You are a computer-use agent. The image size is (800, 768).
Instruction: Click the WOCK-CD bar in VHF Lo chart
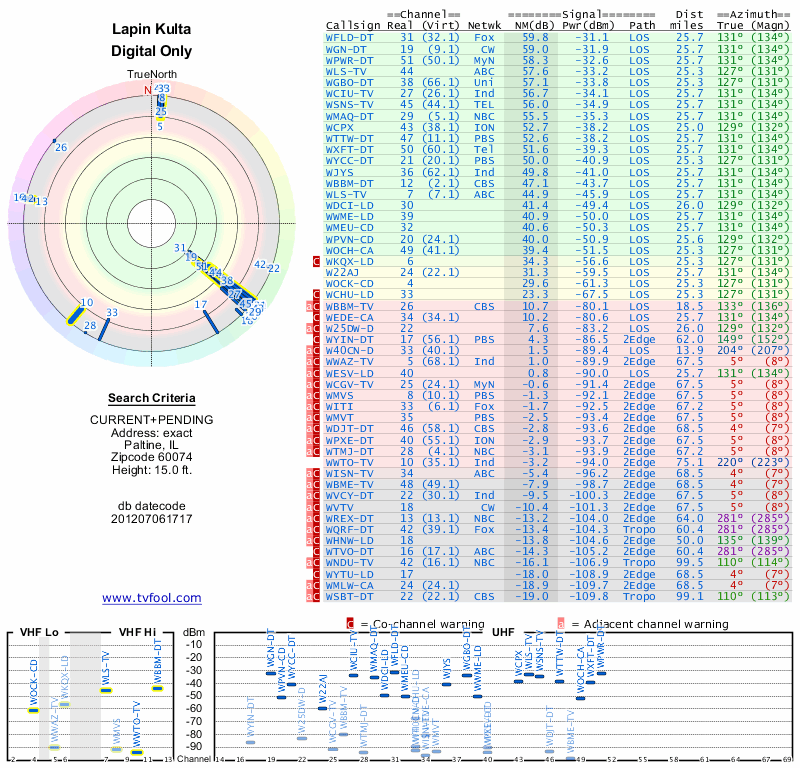[33, 709]
